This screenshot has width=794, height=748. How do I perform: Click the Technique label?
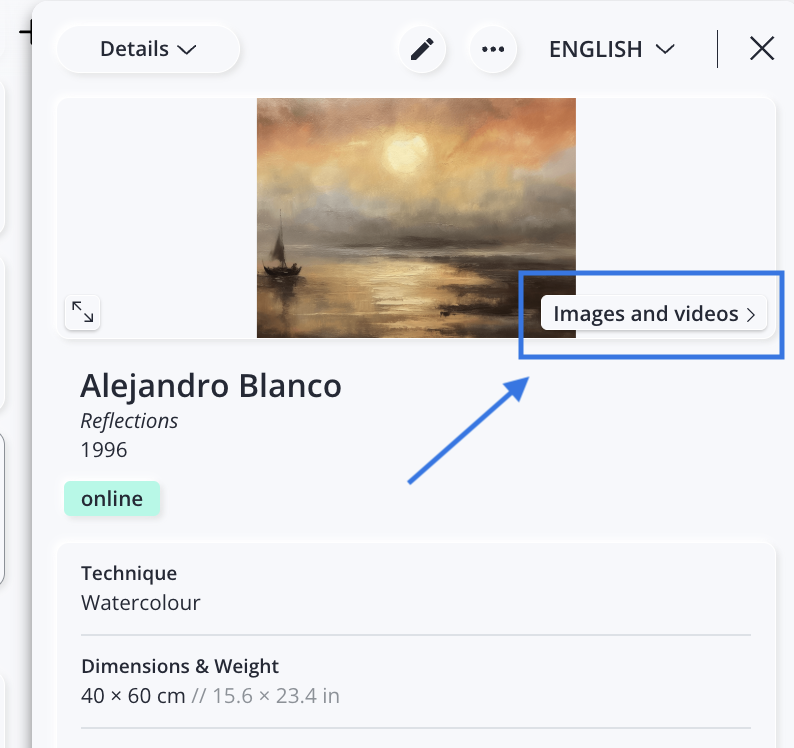point(129,573)
